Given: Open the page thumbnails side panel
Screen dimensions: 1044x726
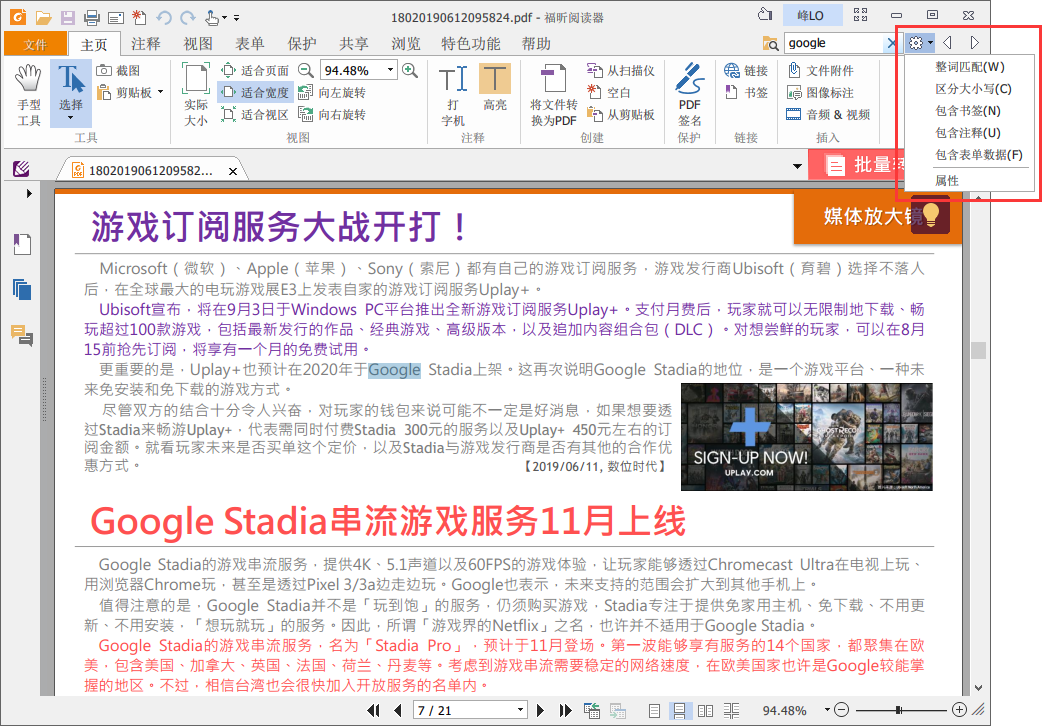Looking at the screenshot, I should point(22,290).
